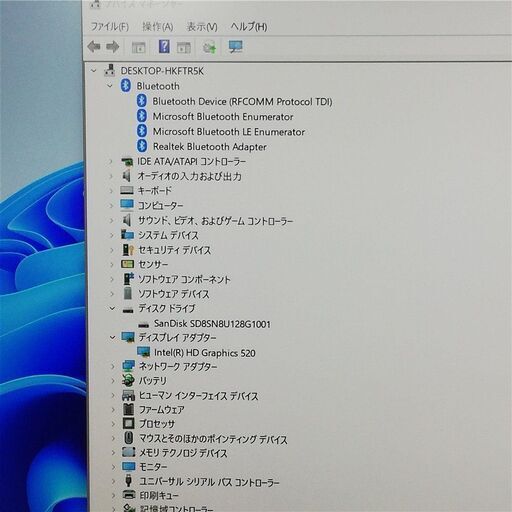This screenshot has height=512, width=512.
Task: Select the 印刷キュー label text
Action: click(x=159, y=495)
